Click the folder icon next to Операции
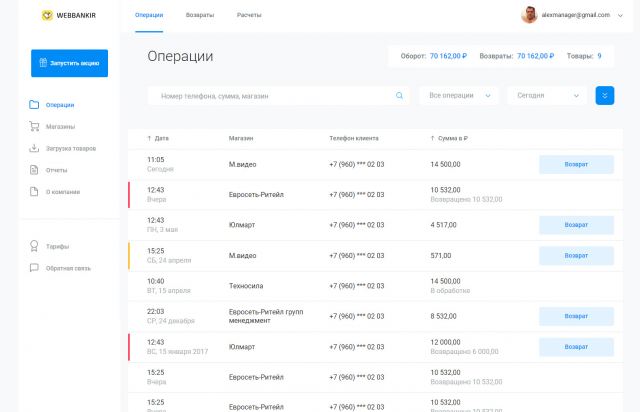 pyautogui.click(x=34, y=105)
